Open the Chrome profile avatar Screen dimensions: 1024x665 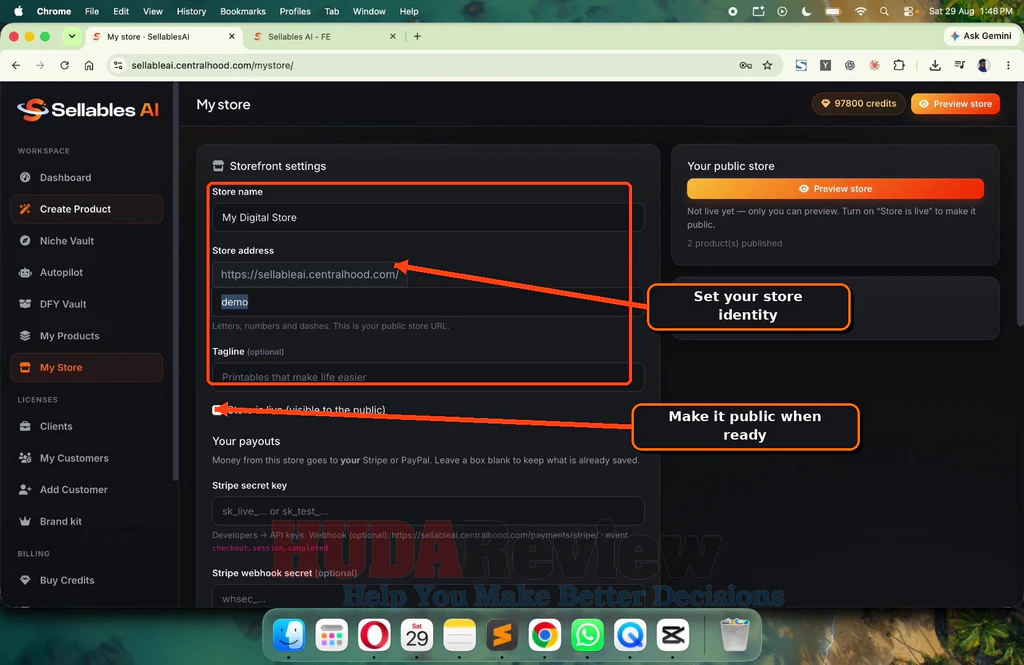pos(984,65)
